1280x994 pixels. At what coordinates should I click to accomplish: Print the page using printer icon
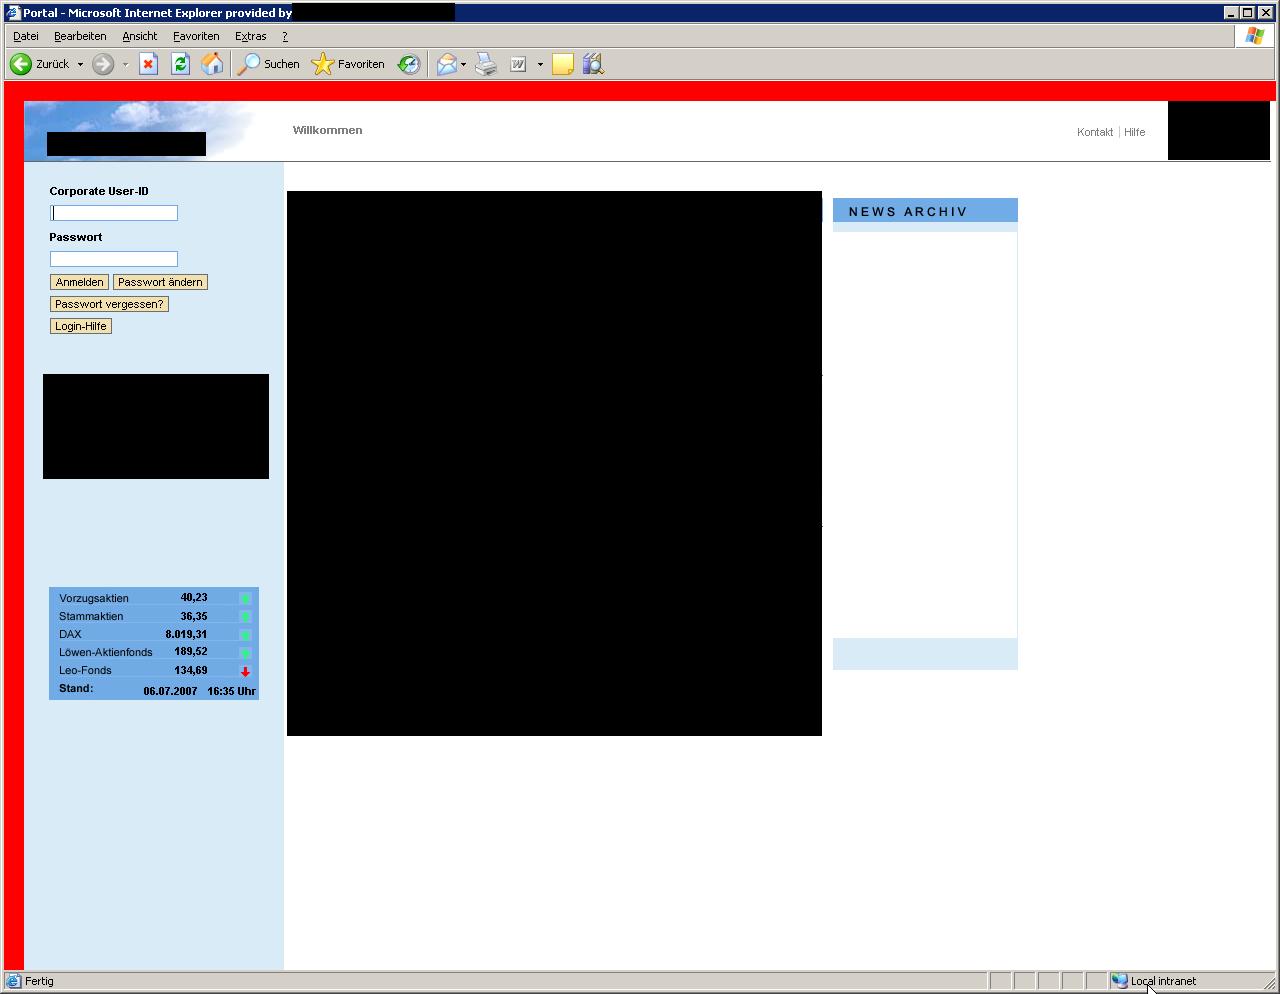[486, 64]
